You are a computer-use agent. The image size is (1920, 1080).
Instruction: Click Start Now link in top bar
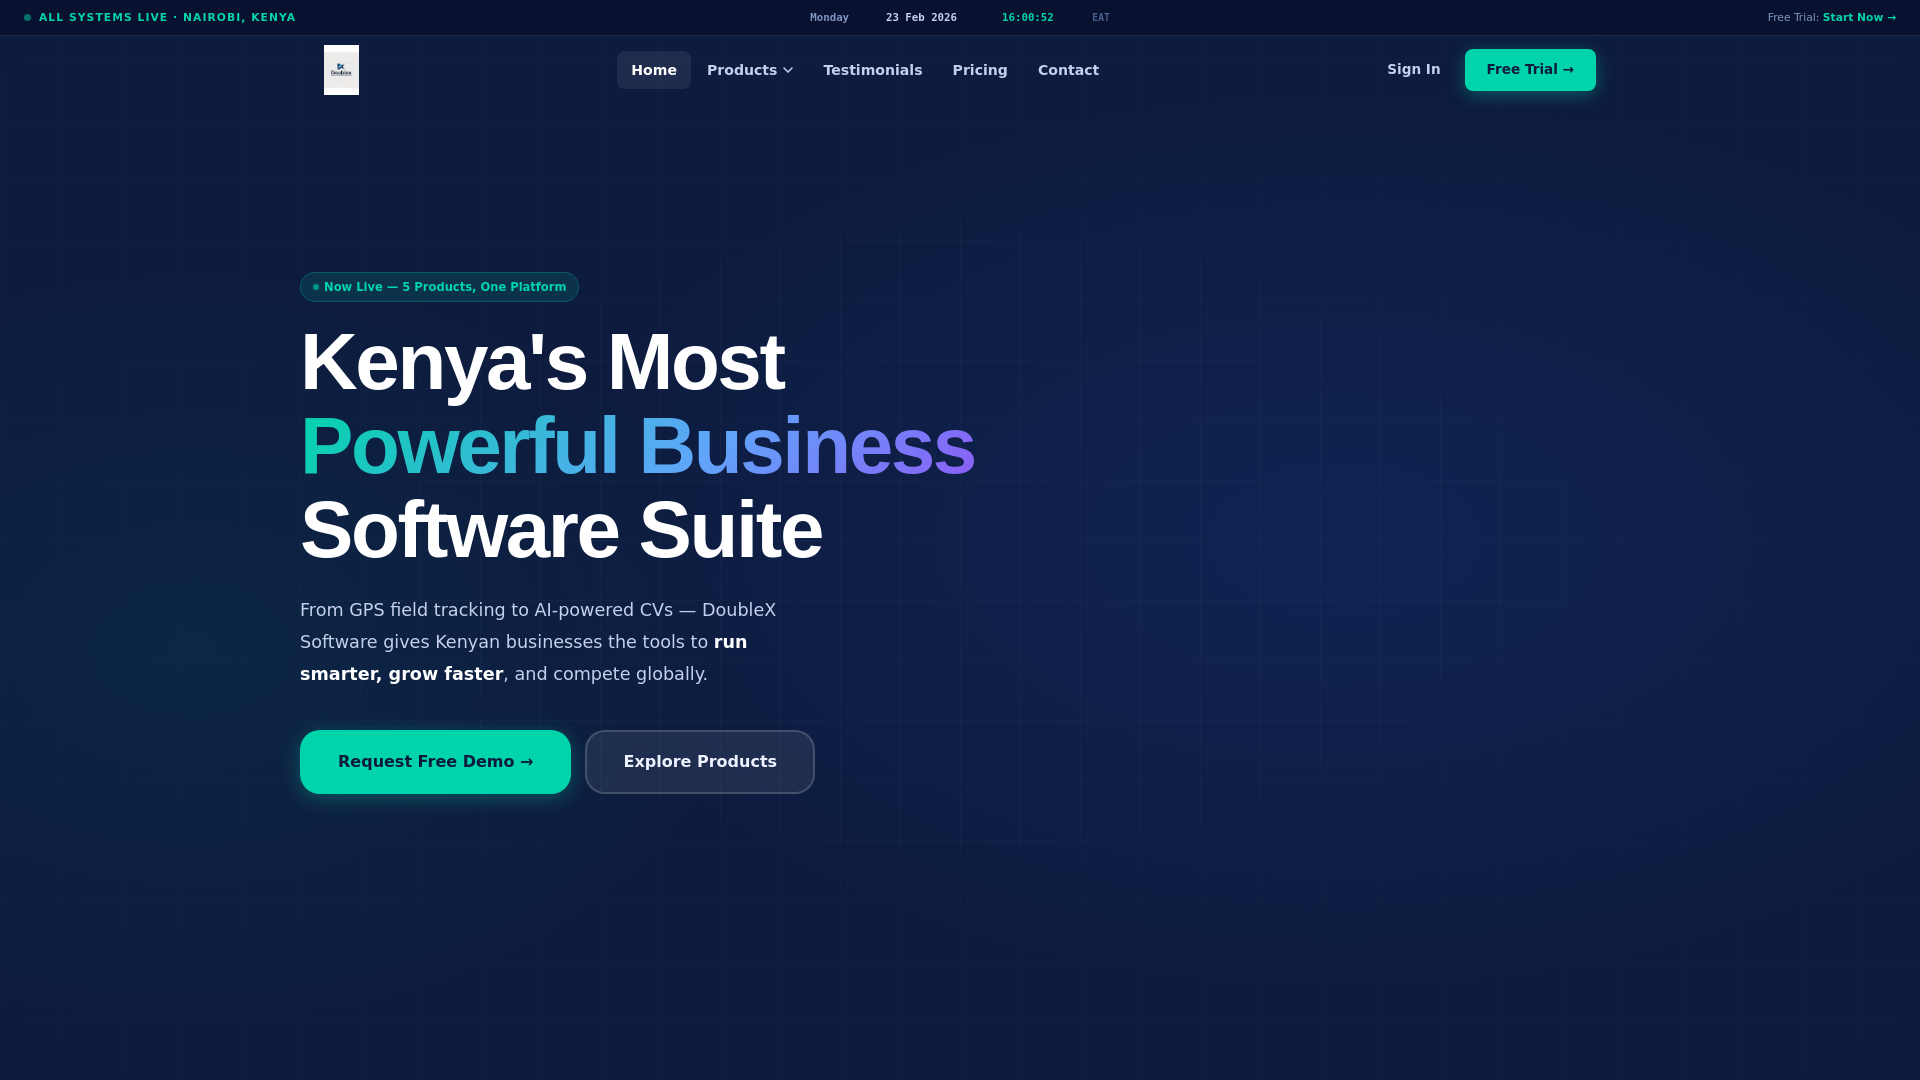click(x=1859, y=18)
